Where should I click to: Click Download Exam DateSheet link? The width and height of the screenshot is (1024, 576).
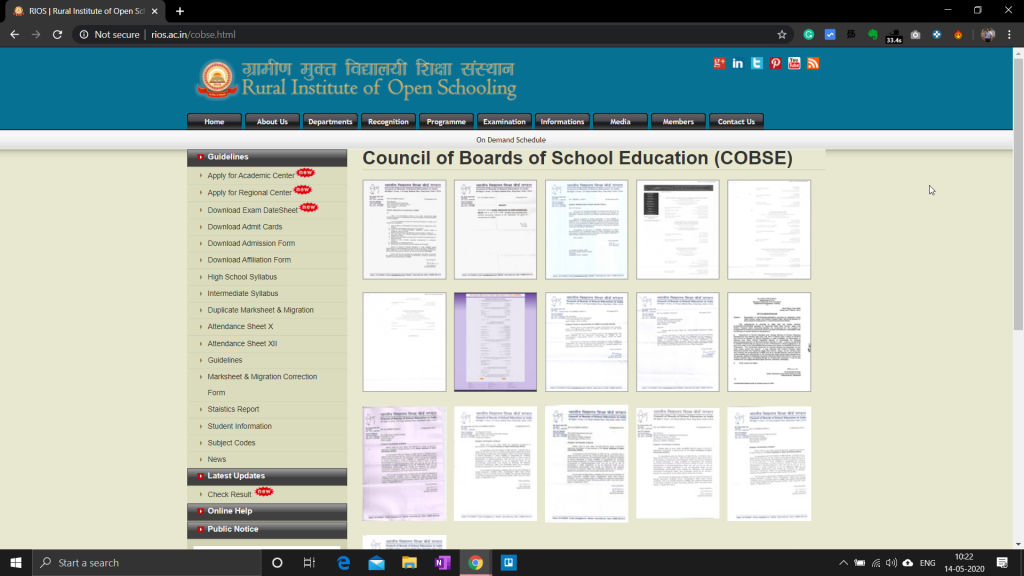pos(252,210)
